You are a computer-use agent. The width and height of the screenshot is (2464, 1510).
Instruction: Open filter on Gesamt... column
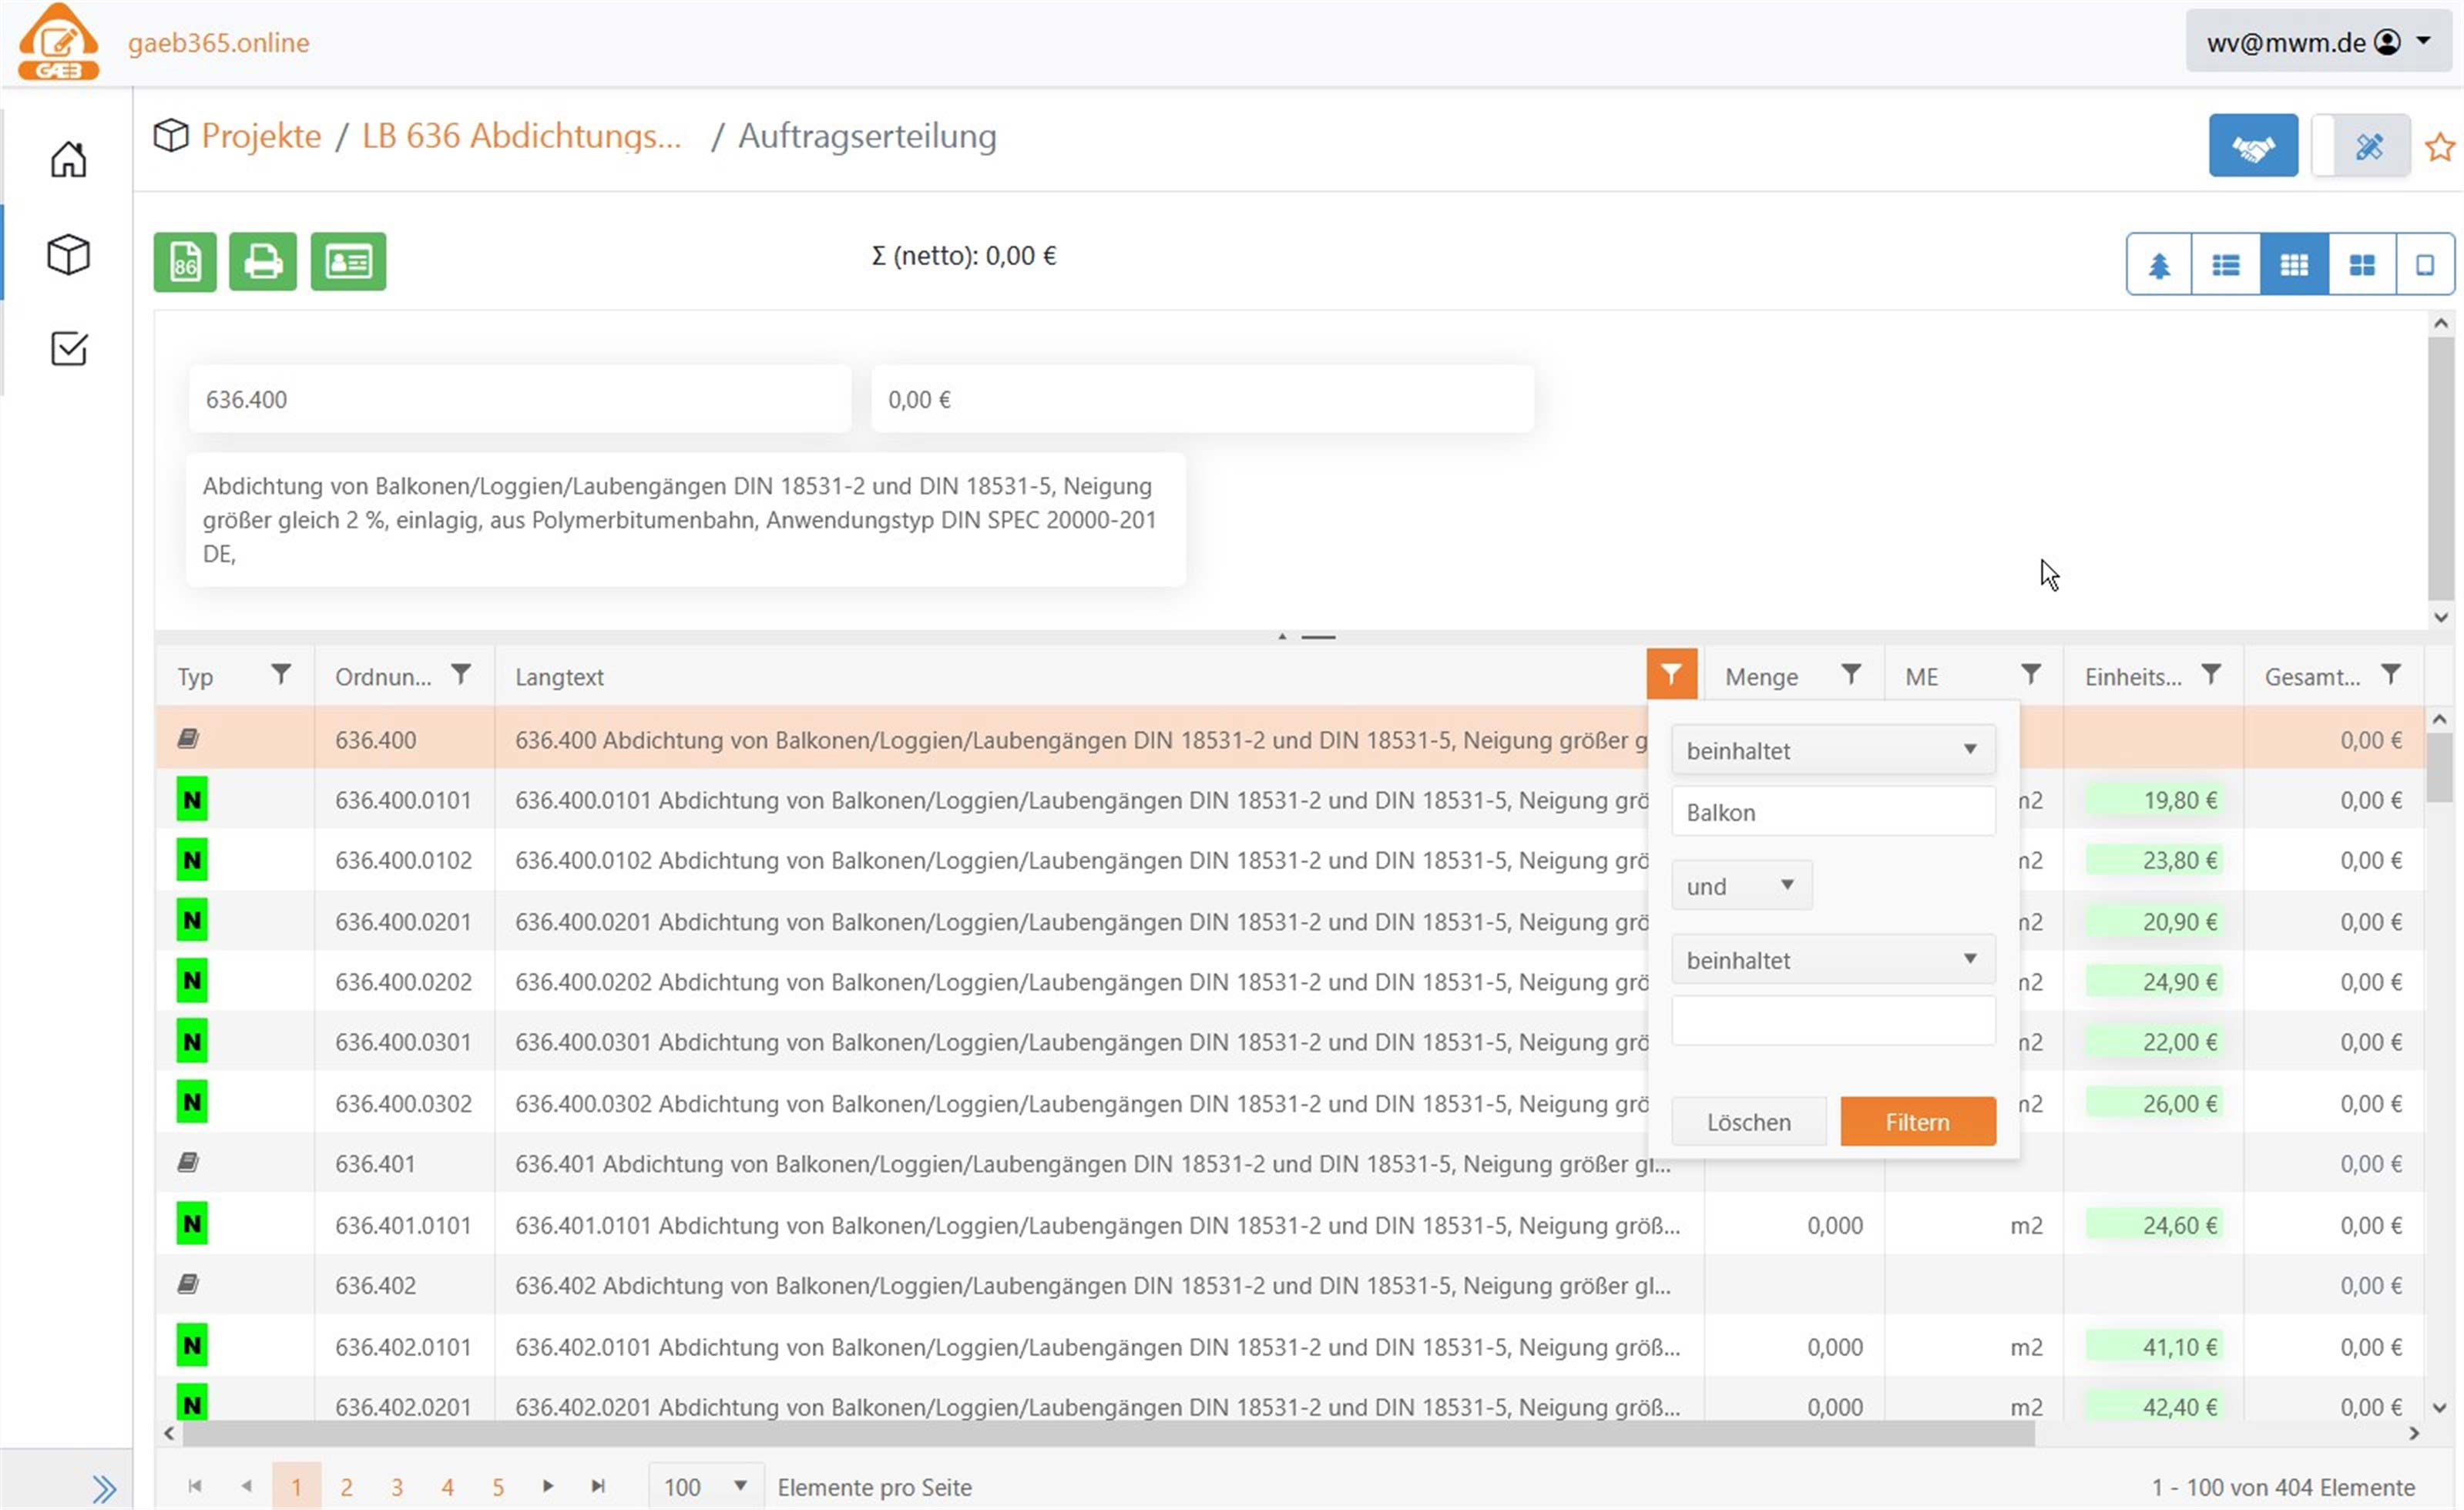(x=2390, y=675)
